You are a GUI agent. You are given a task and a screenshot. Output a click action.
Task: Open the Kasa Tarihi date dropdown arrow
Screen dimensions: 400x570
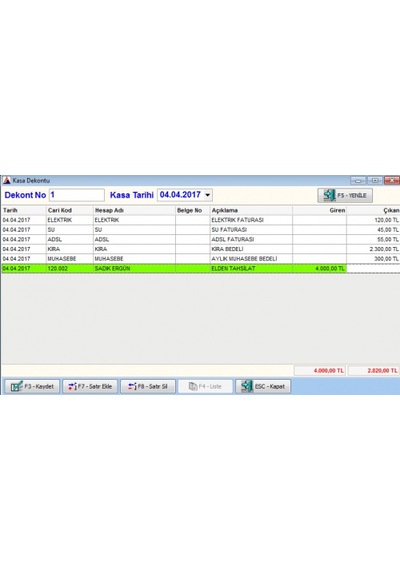point(208,195)
